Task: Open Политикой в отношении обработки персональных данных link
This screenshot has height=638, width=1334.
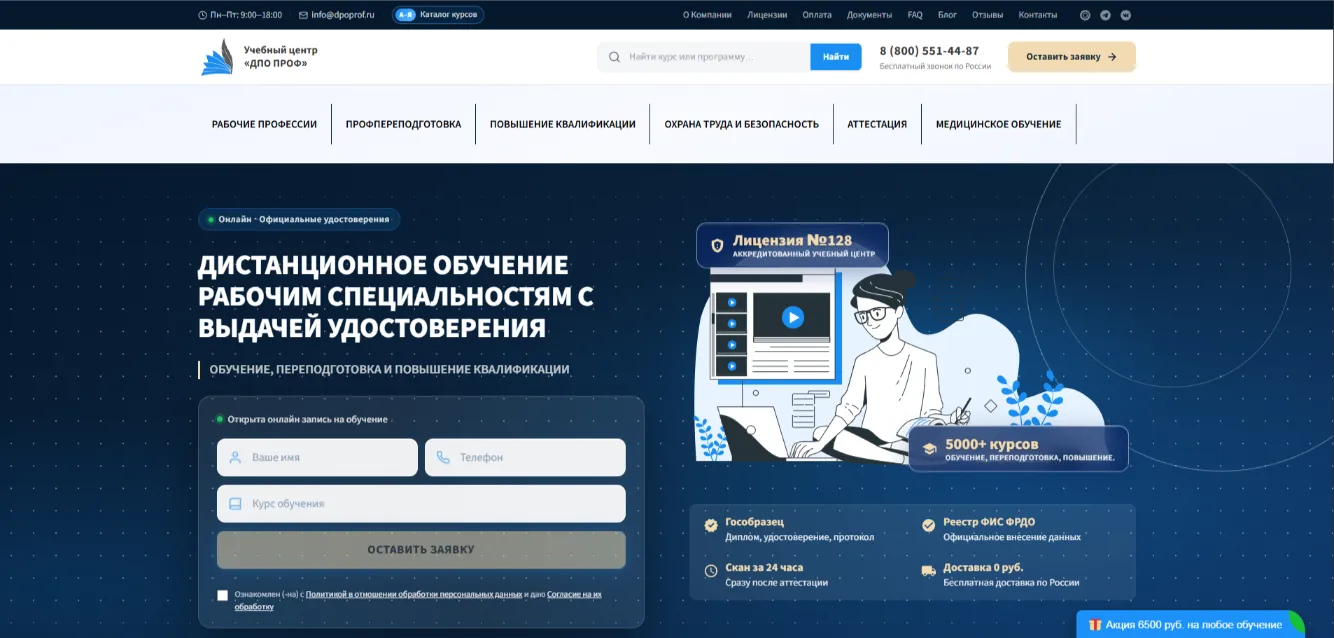Action: point(414,594)
